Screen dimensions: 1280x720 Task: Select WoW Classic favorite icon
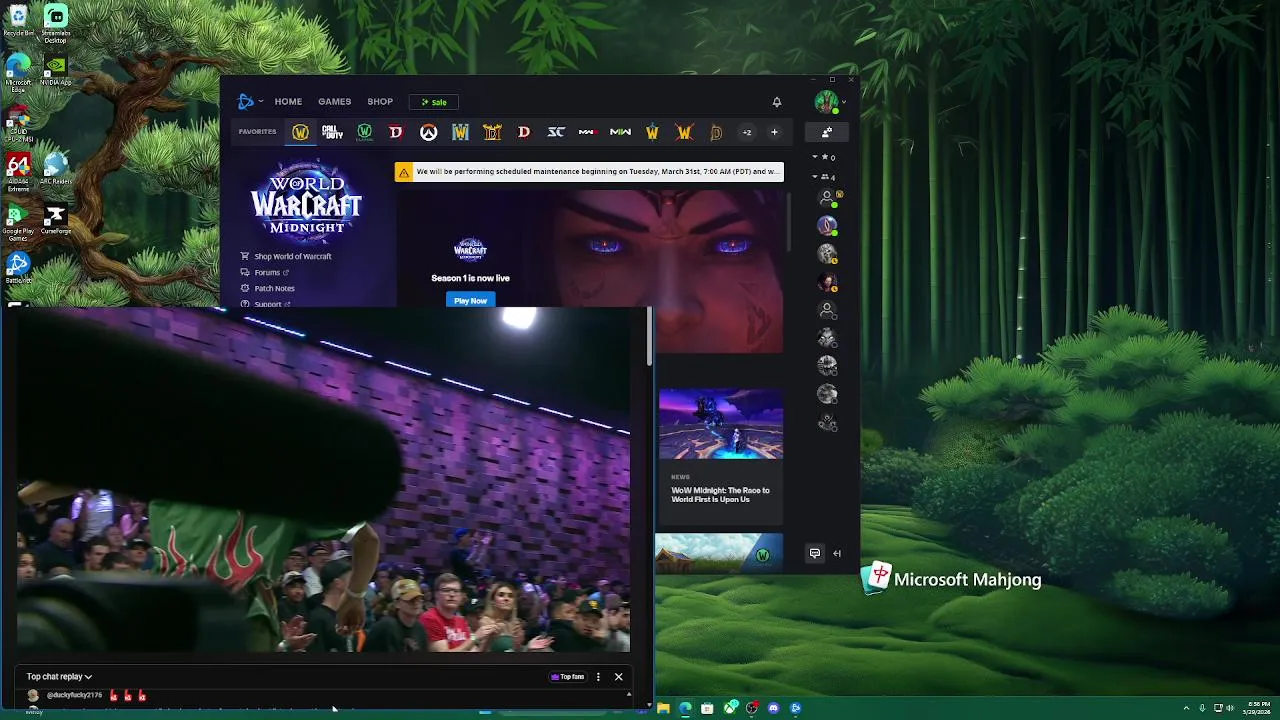point(364,132)
